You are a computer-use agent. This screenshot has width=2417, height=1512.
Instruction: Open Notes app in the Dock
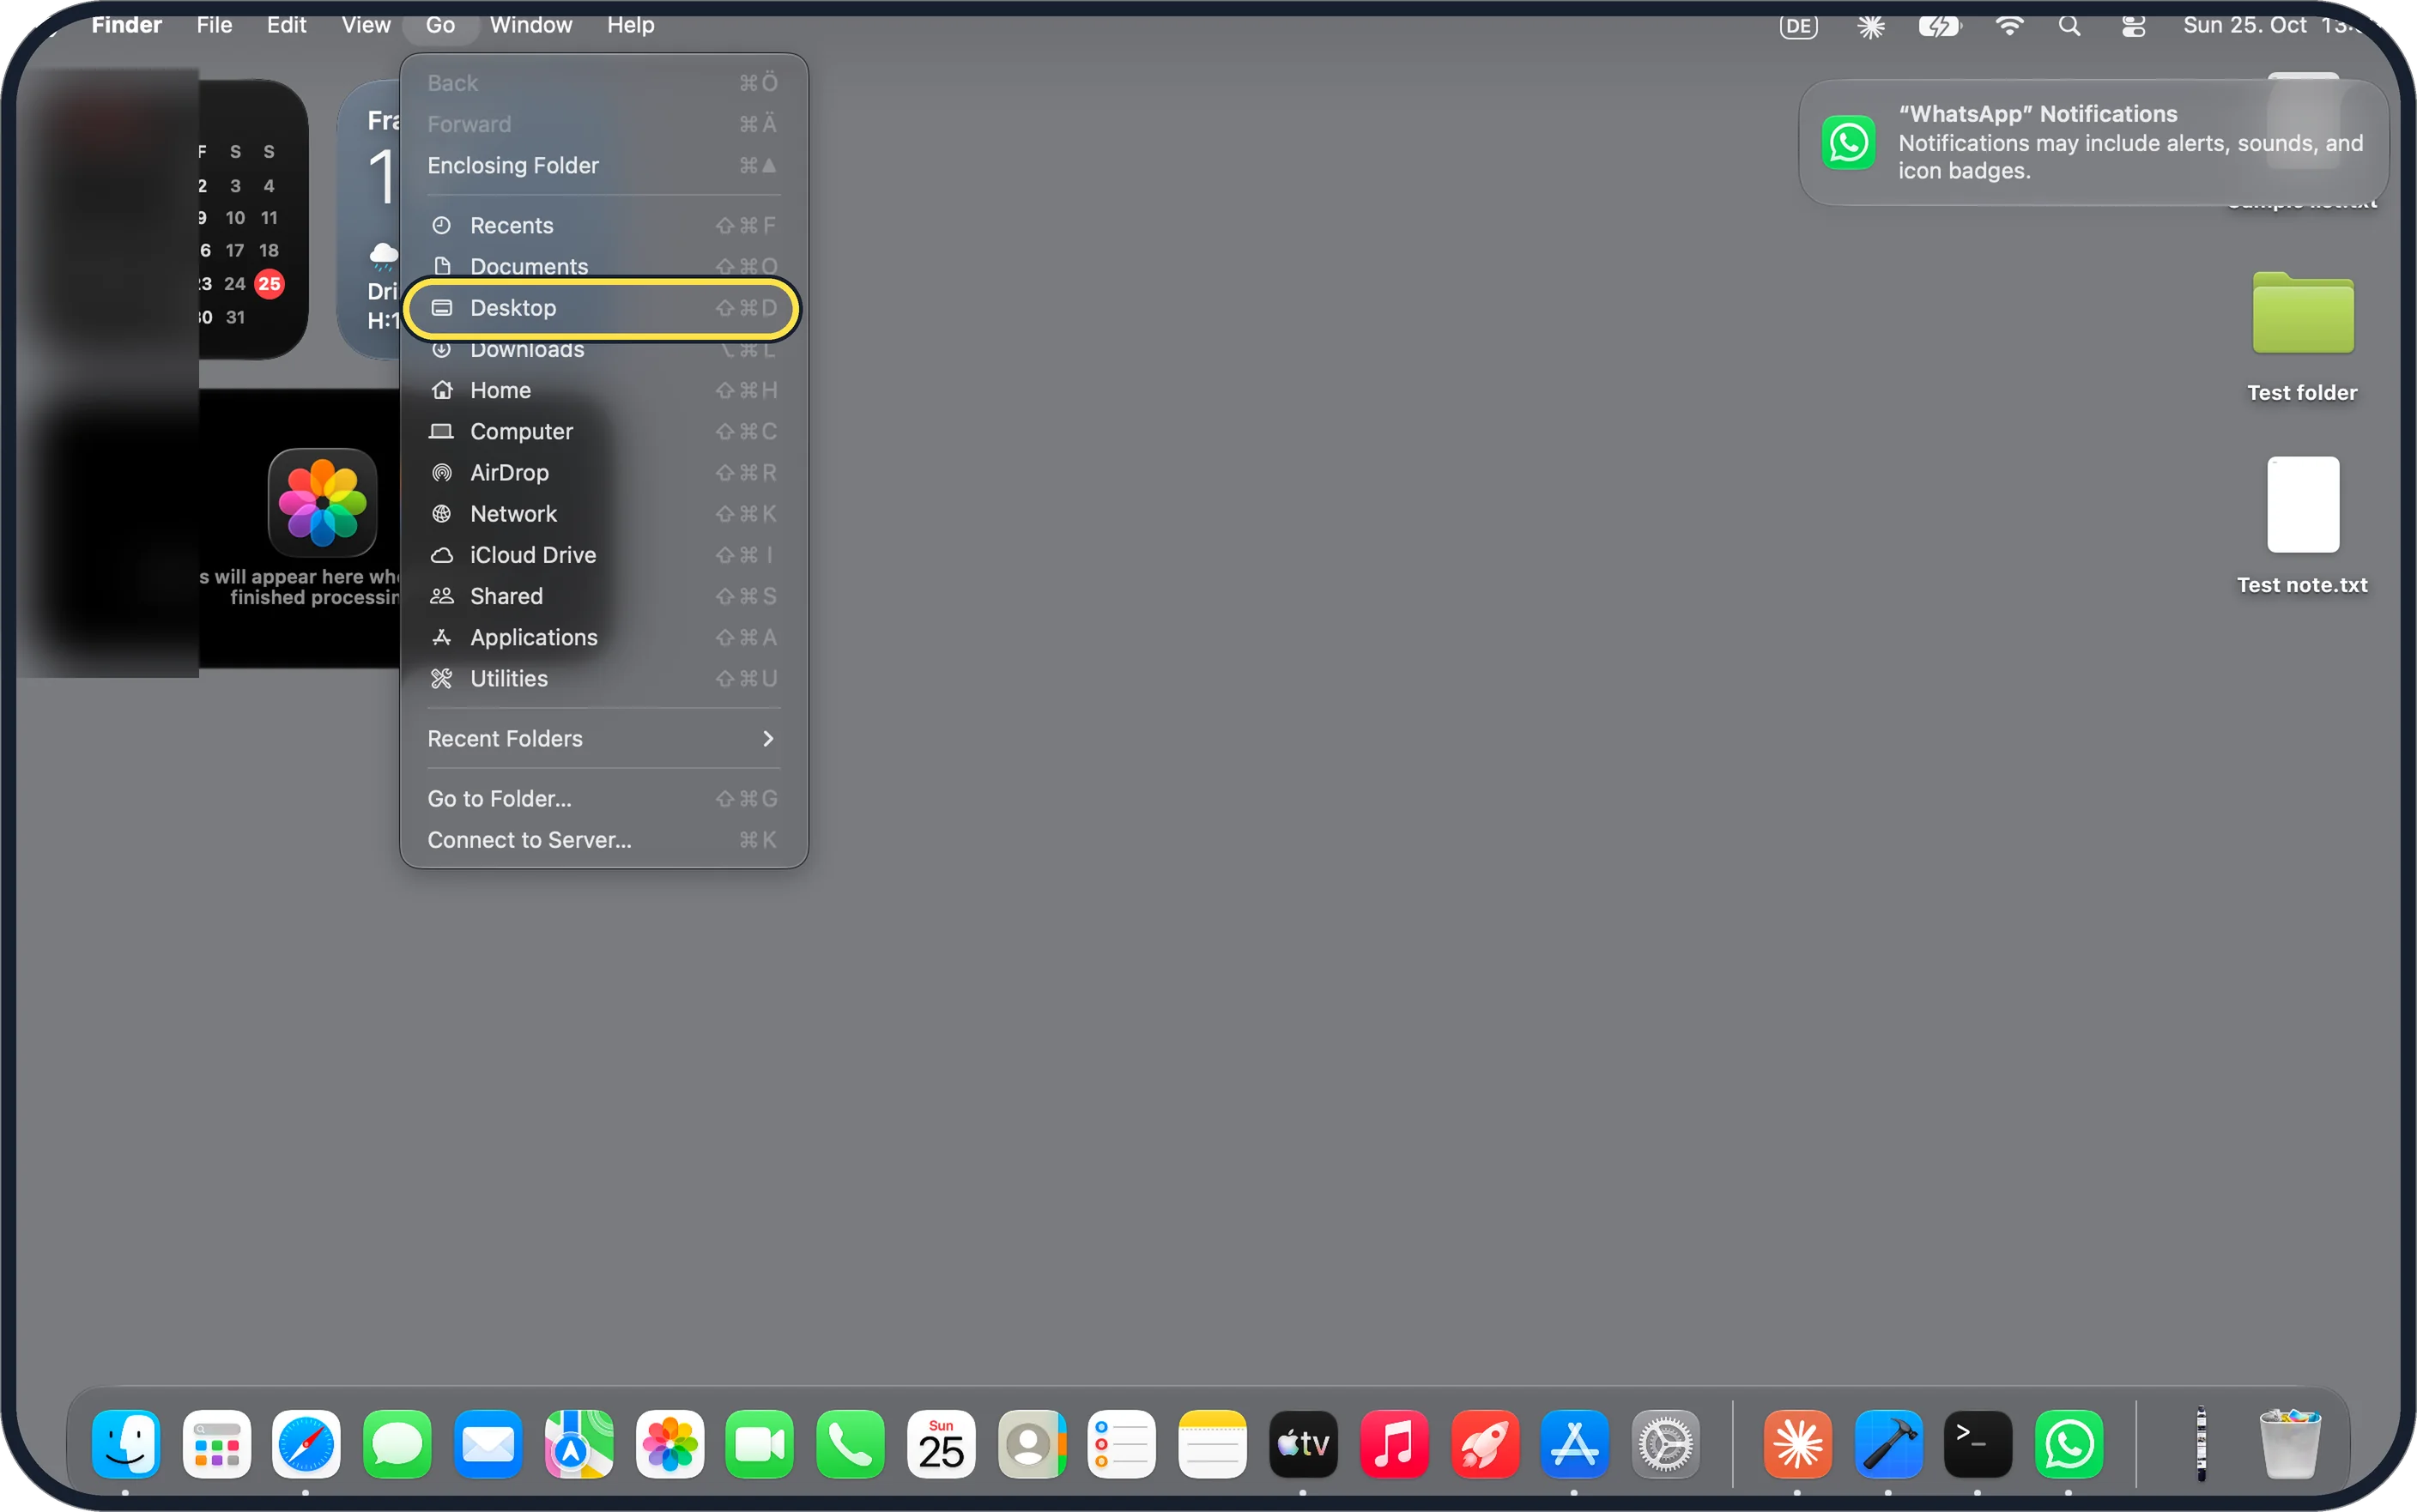pos(1213,1444)
